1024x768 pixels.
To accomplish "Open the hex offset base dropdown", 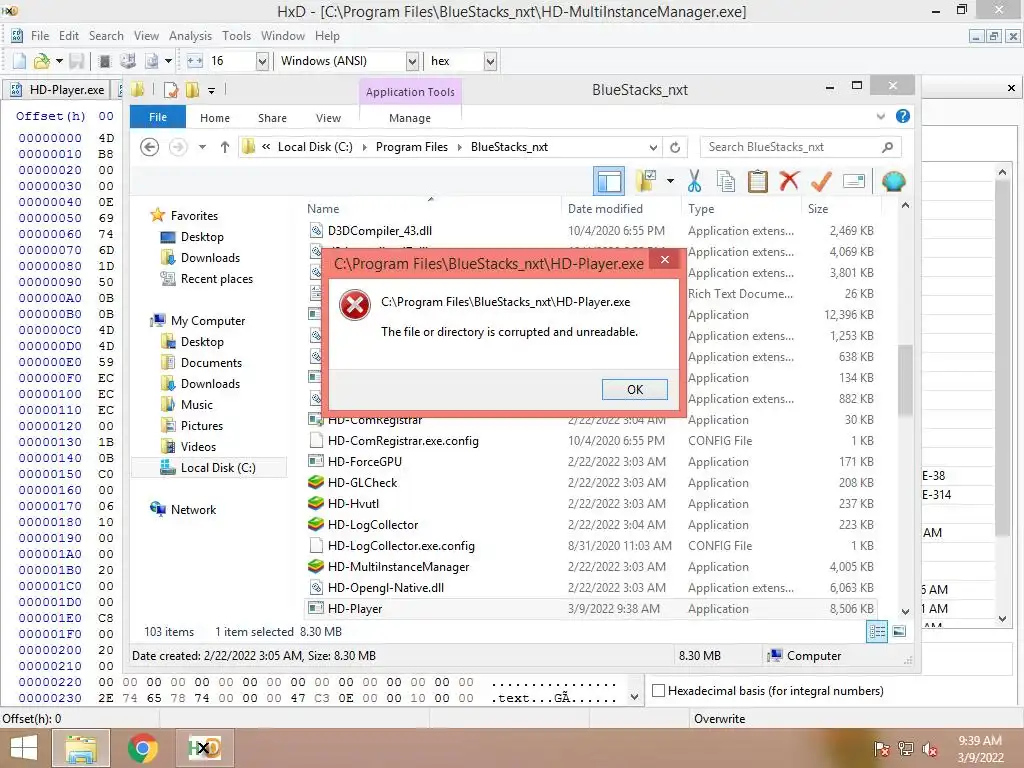I will pyautogui.click(x=490, y=61).
